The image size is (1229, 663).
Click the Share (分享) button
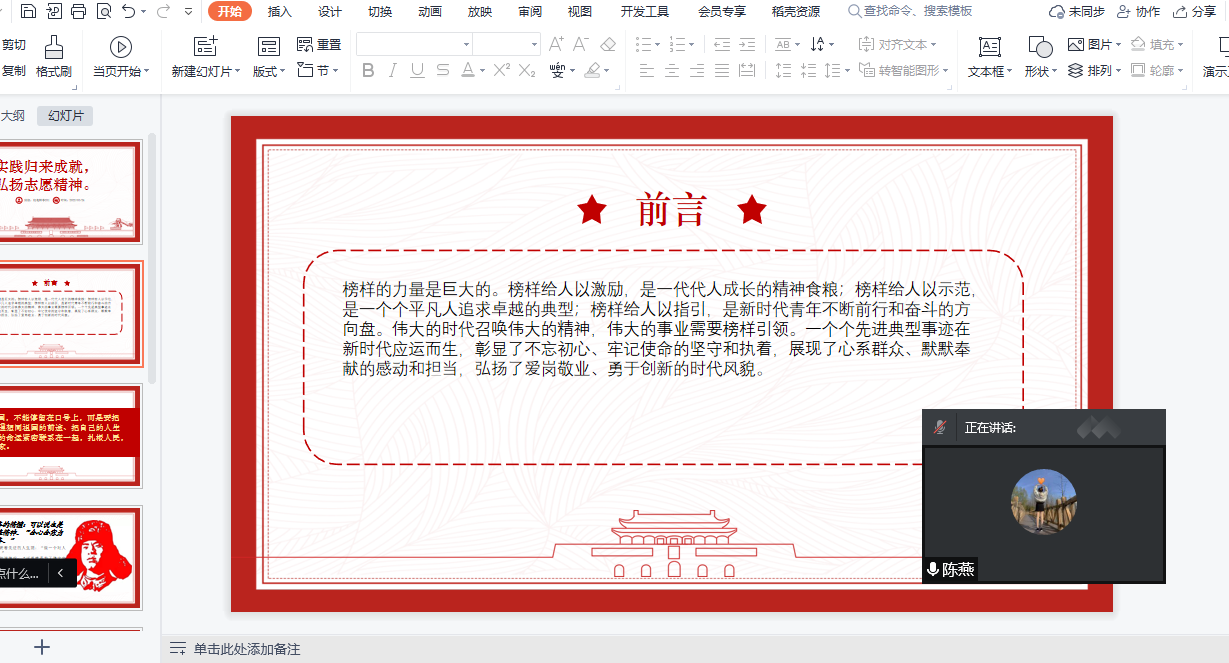pos(1194,12)
